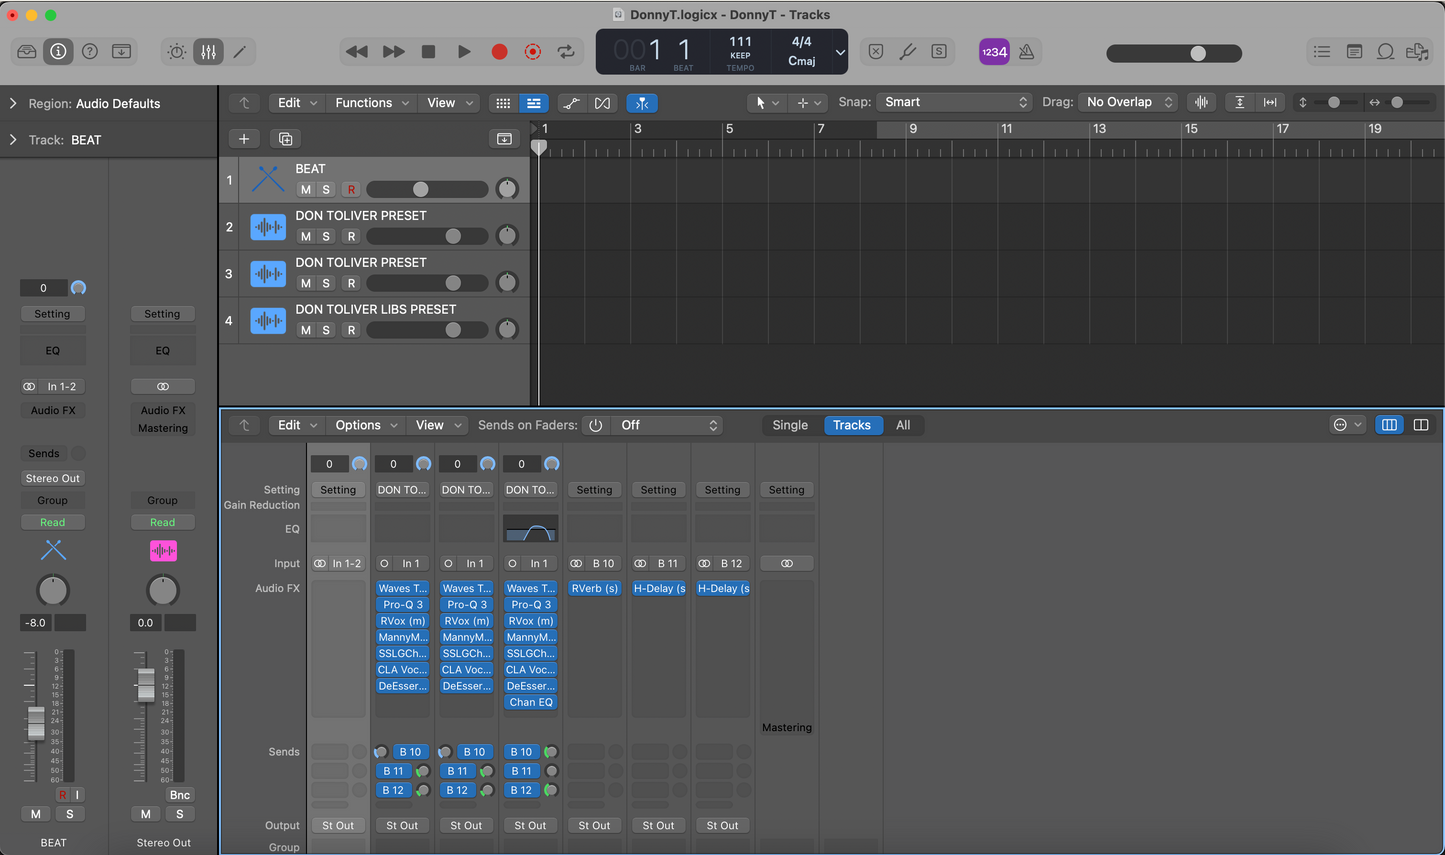
Task: Switch mixer view to the All tab
Action: click(x=903, y=425)
